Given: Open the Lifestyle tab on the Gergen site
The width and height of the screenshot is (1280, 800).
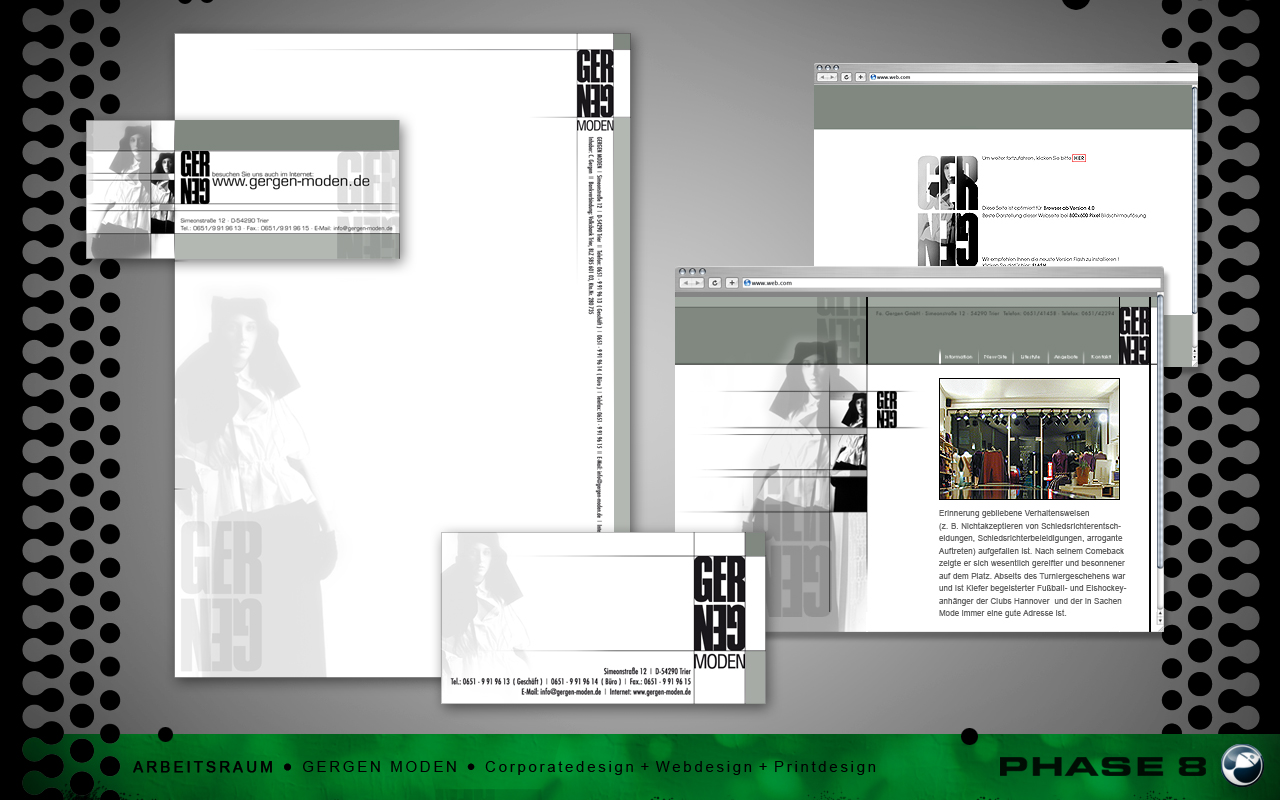Looking at the screenshot, I should [x=1030, y=357].
